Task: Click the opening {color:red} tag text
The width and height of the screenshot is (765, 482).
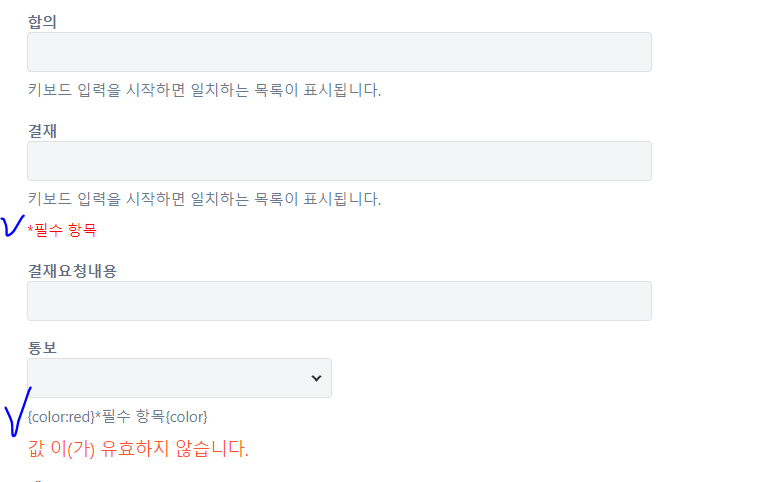Action: point(61,417)
